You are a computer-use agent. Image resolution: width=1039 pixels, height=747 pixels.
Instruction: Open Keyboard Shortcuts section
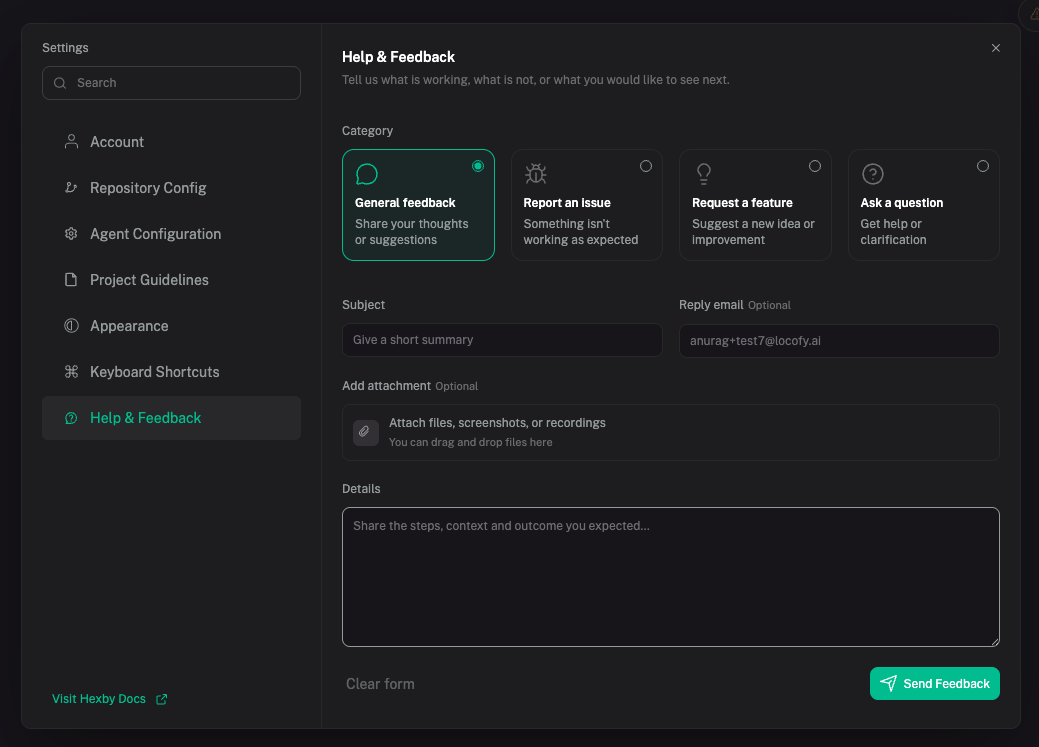coord(171,372)
